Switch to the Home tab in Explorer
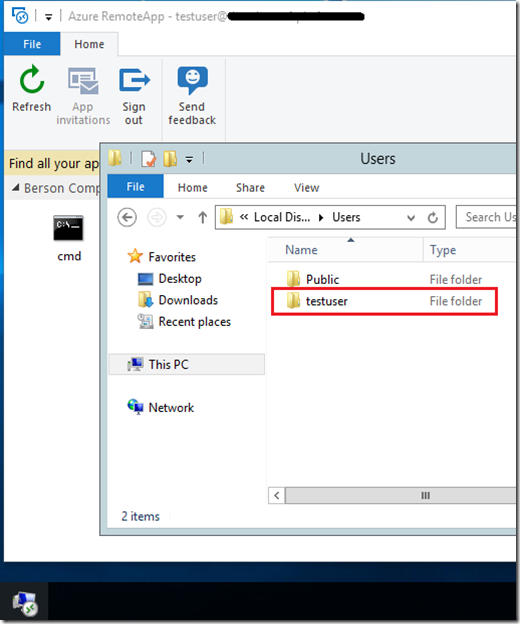 click(193, 187)
